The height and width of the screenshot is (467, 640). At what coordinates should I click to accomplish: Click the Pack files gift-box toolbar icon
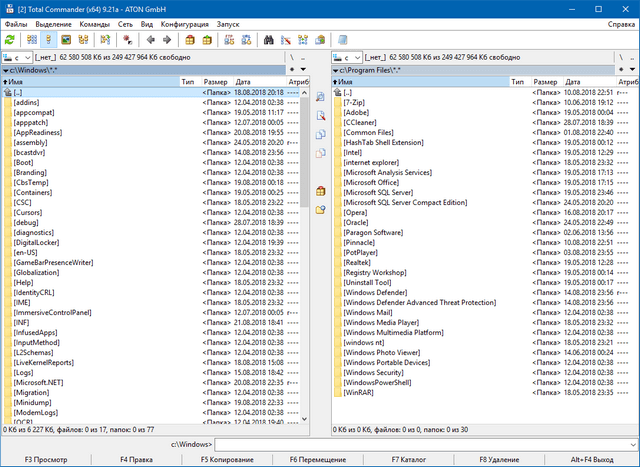(x=190, y=40)
